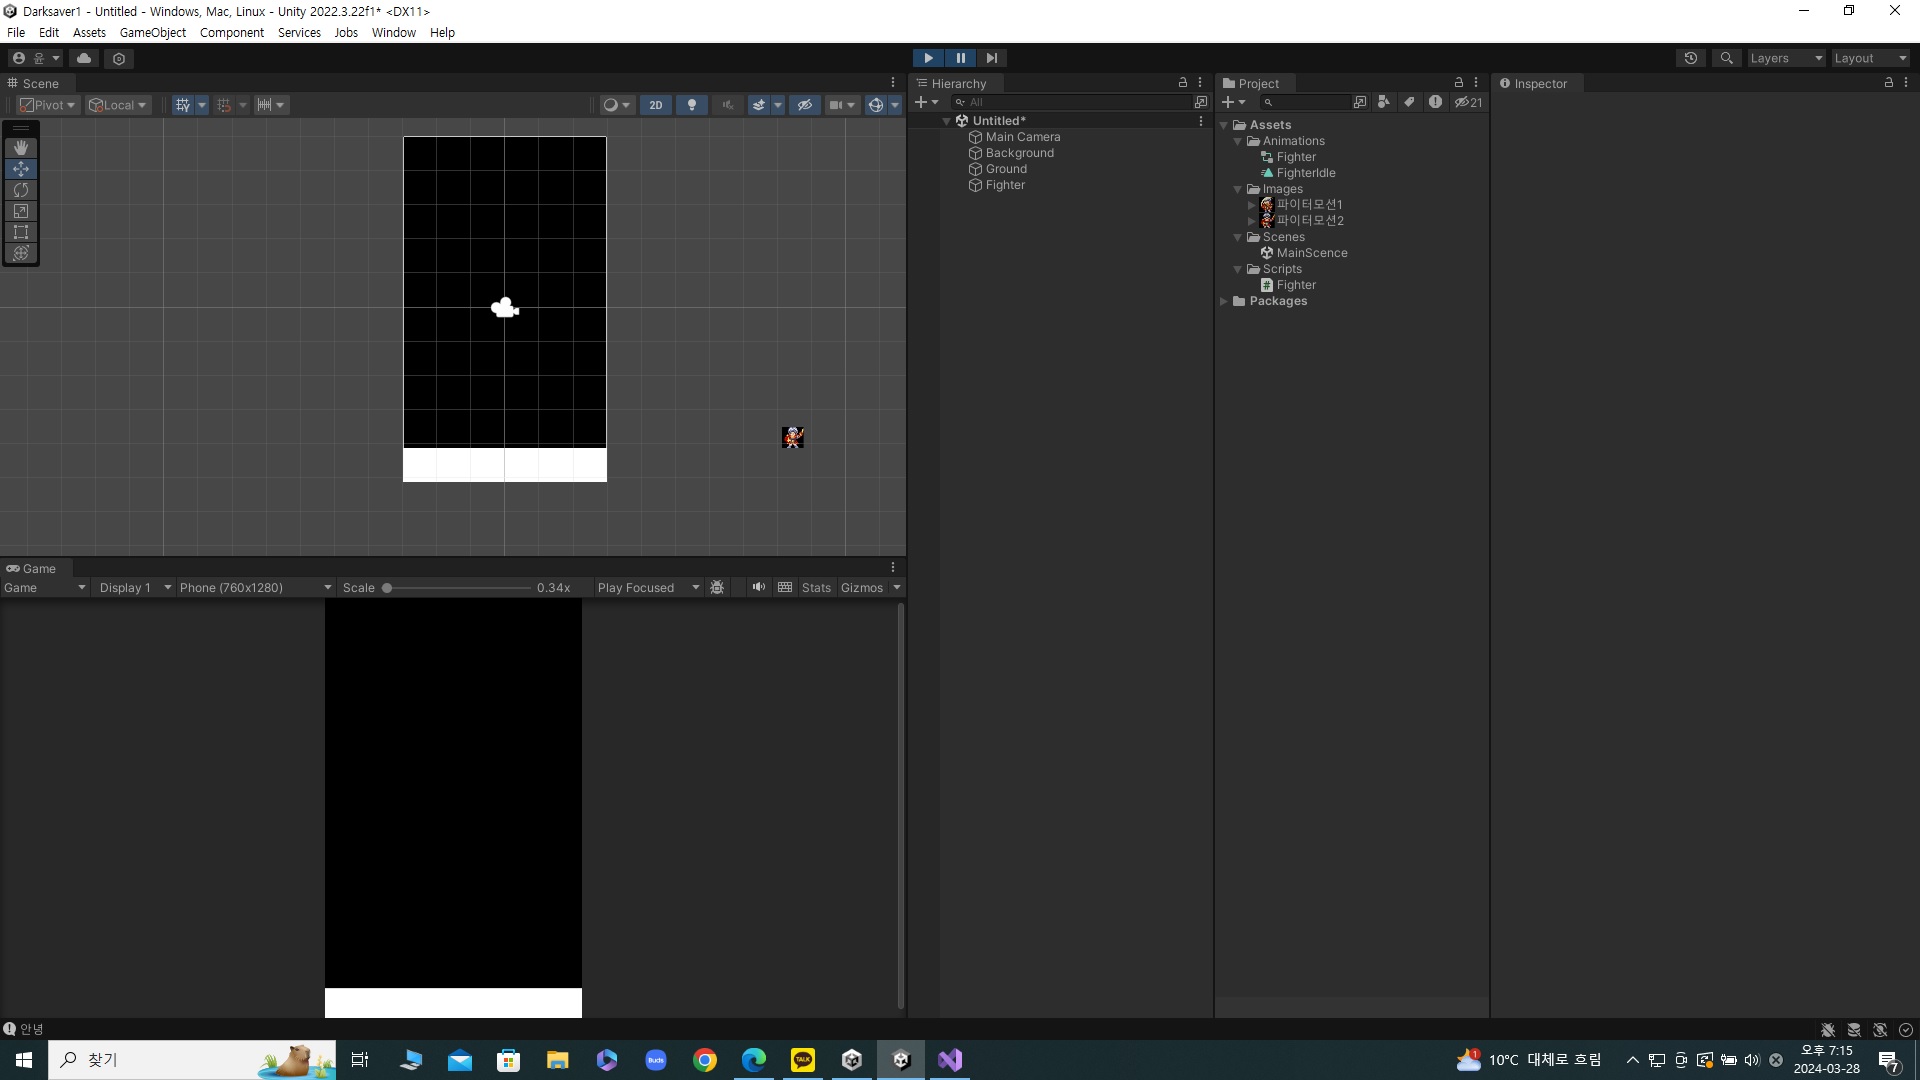The image size is (1920, 1080).
Task: Pause the game playback
Action: click(x=960, y=59)
